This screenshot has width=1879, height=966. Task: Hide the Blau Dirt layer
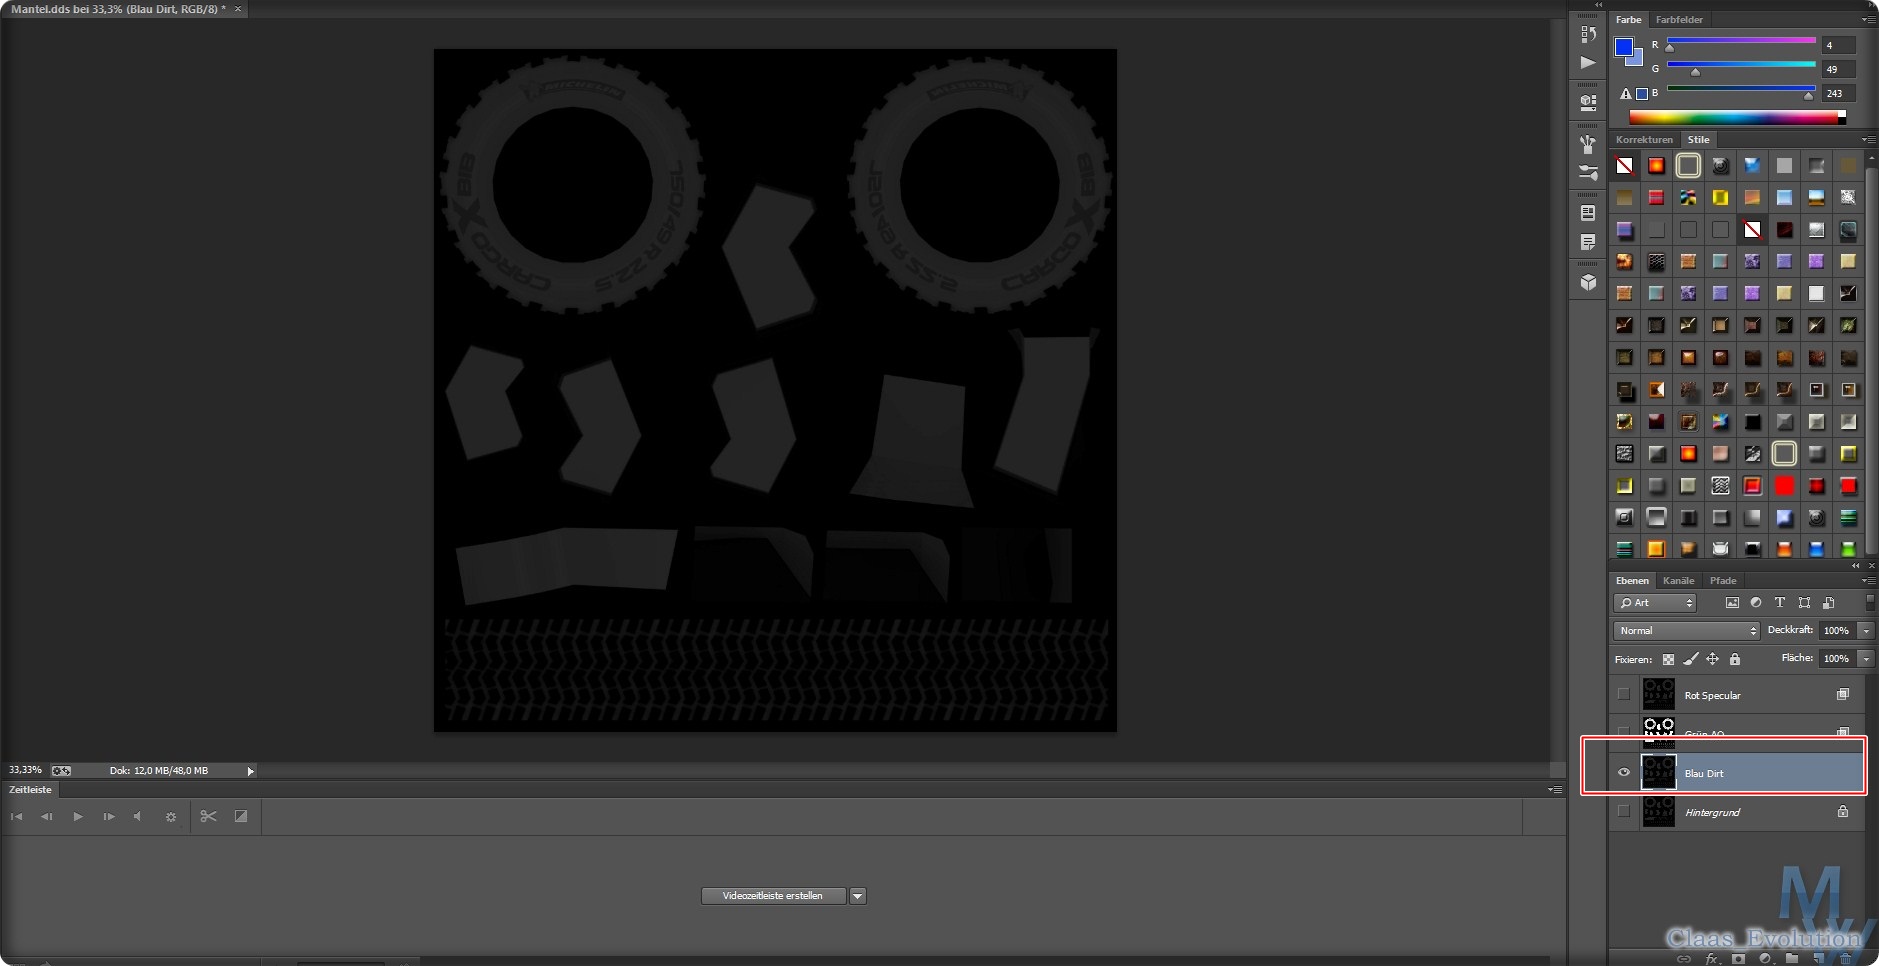1624,772
